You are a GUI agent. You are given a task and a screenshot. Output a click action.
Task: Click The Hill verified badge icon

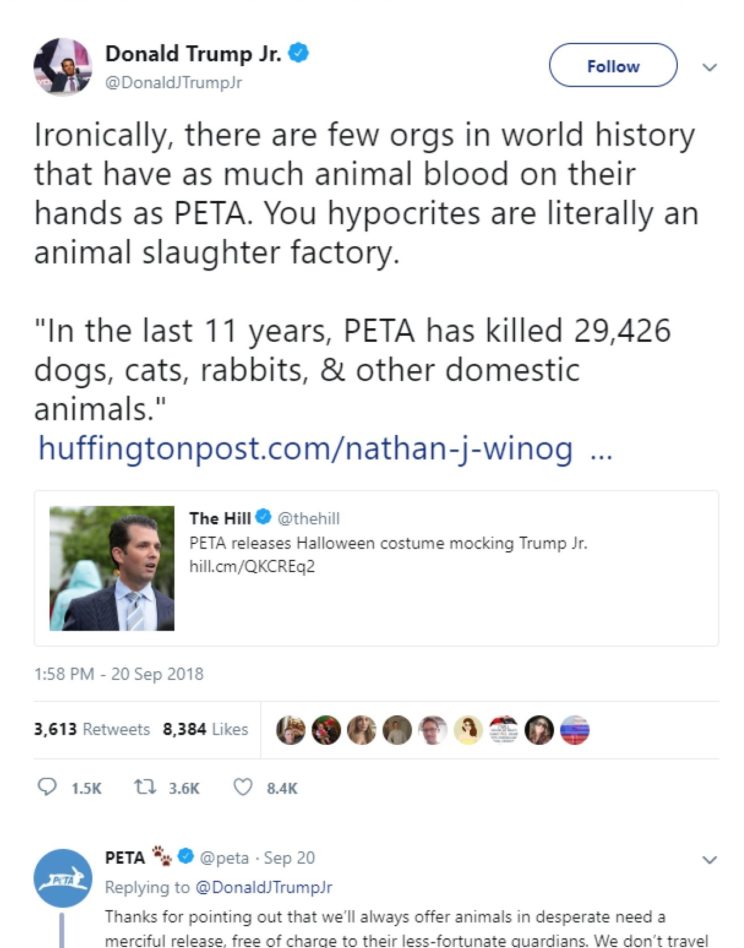click(263, 517)
